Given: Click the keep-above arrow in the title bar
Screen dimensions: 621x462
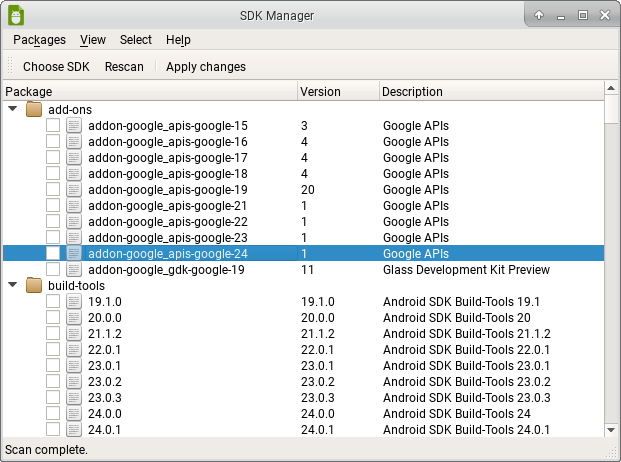Looking at the screenshot, I should click(x=539, y=15).
